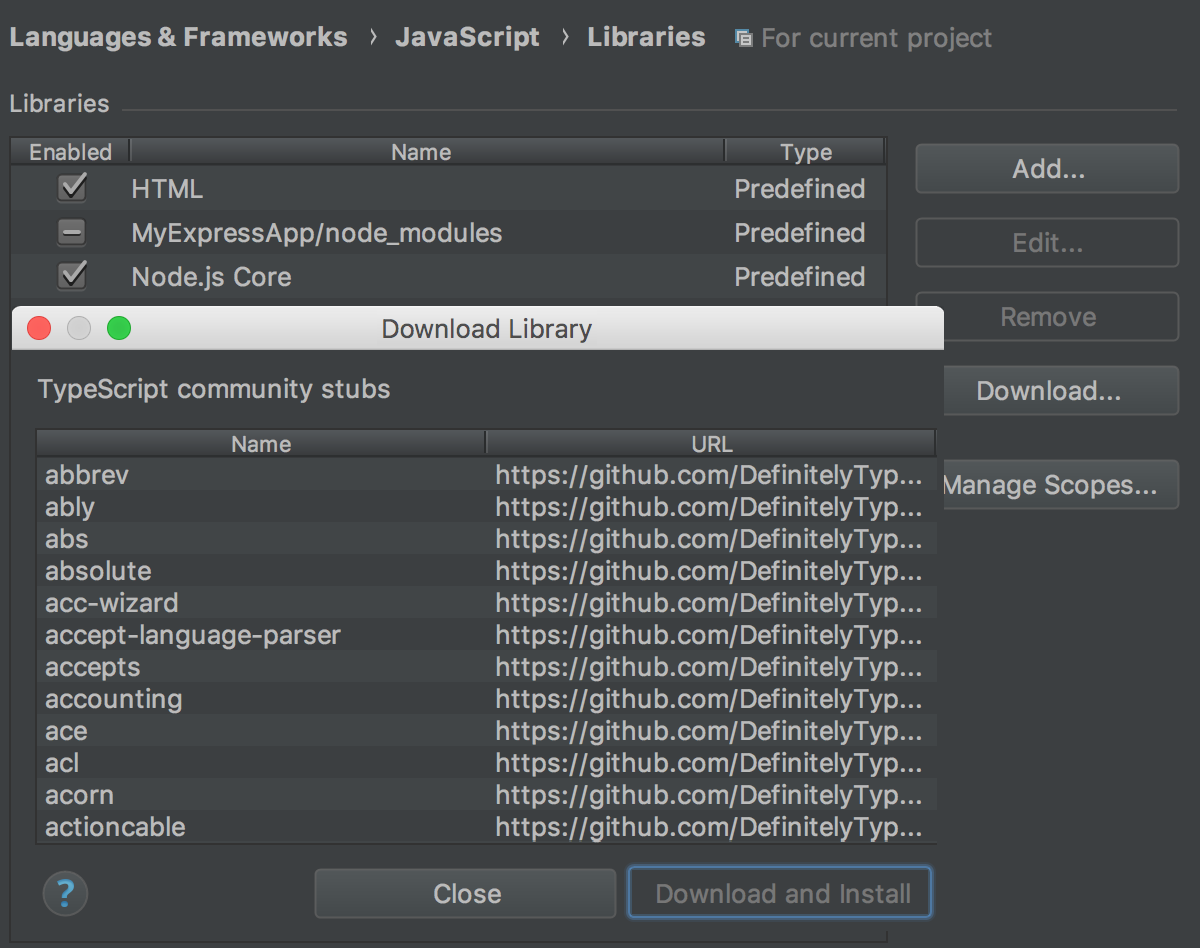This screenshot has height=948, width=1200.
Task: Toggle the Node.js Core checkbox
Action: [72, 275]
